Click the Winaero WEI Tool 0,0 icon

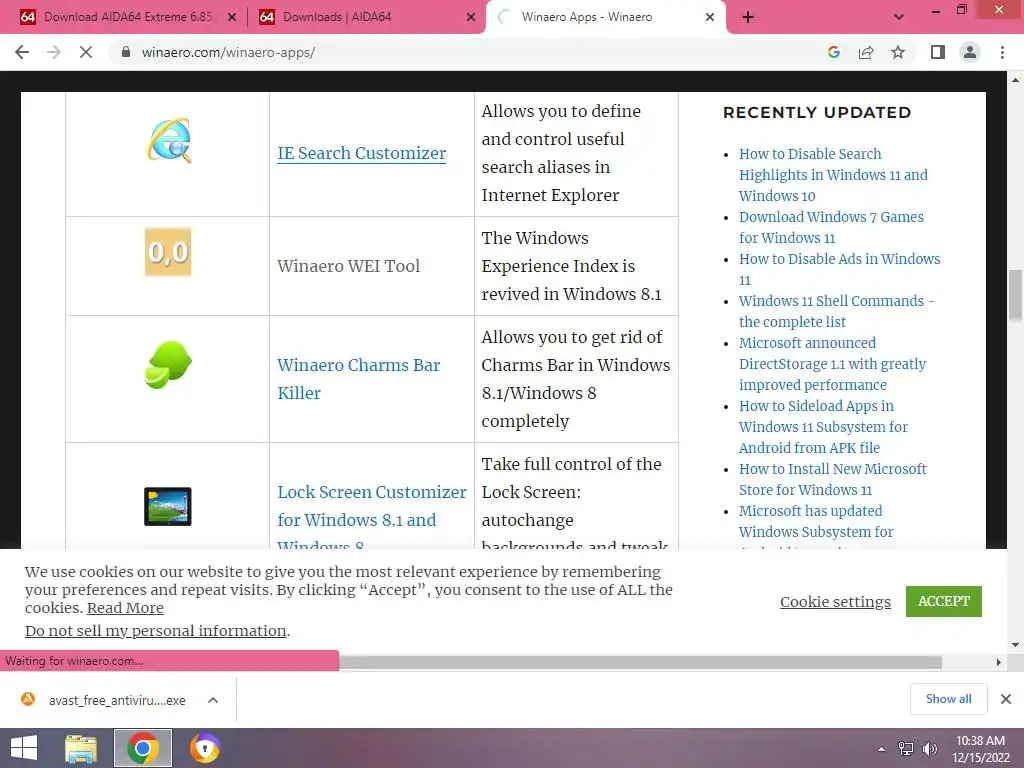168,252
